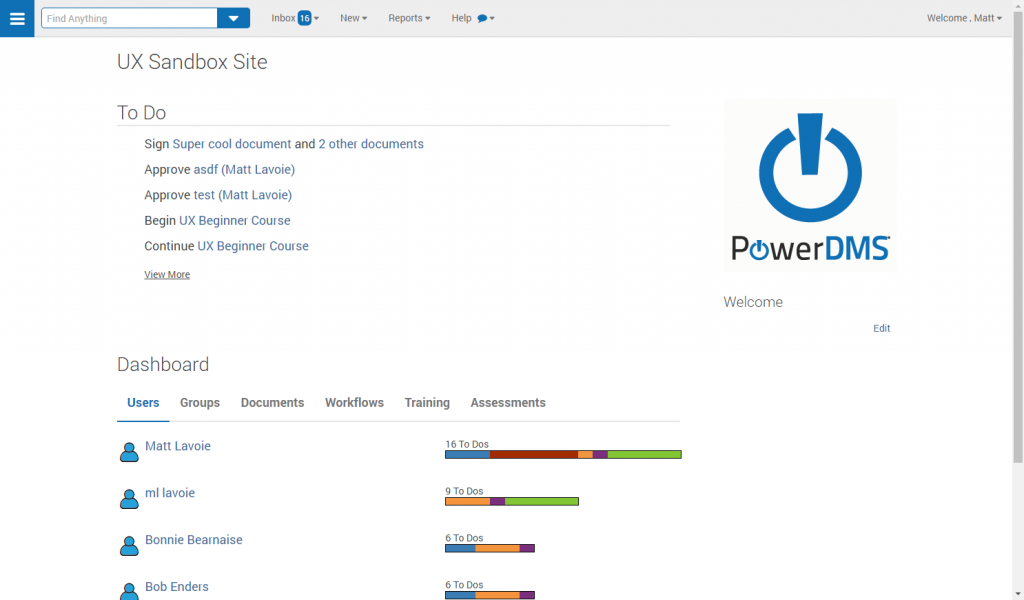This screenshot has height=600, width=1024.
Task: Click the user icon next to Bonnie Bearnaise
Action: point(129,546)
